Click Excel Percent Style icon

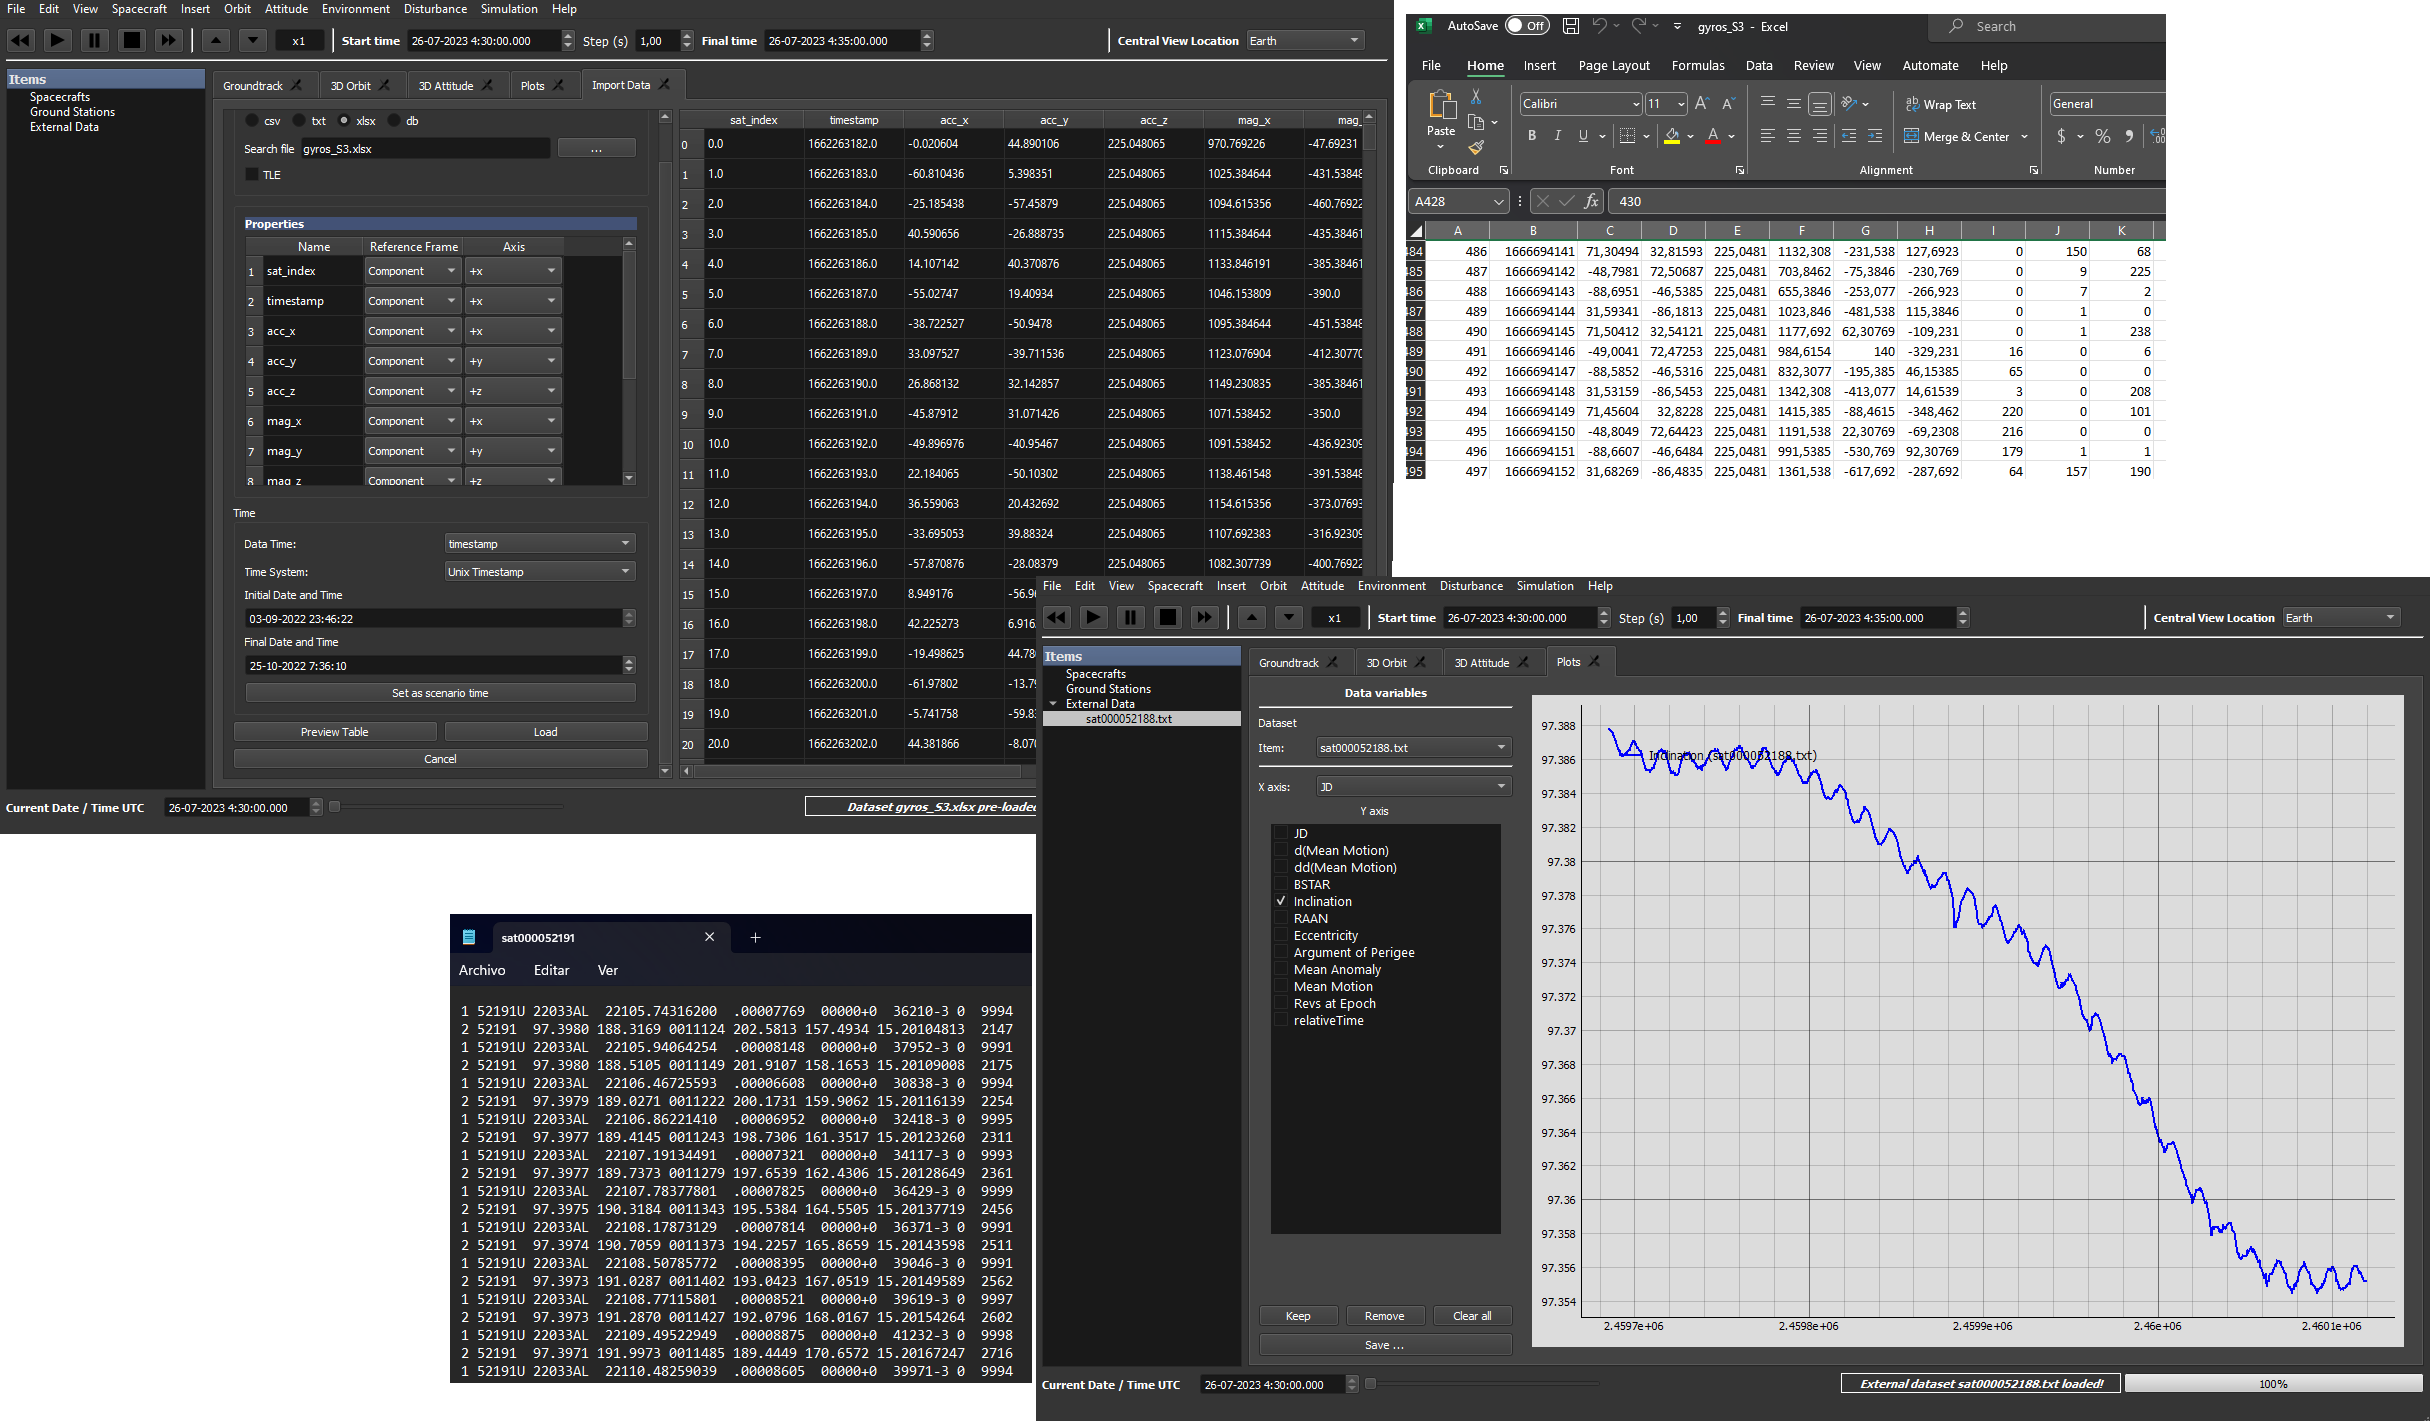click(2103, 136)
